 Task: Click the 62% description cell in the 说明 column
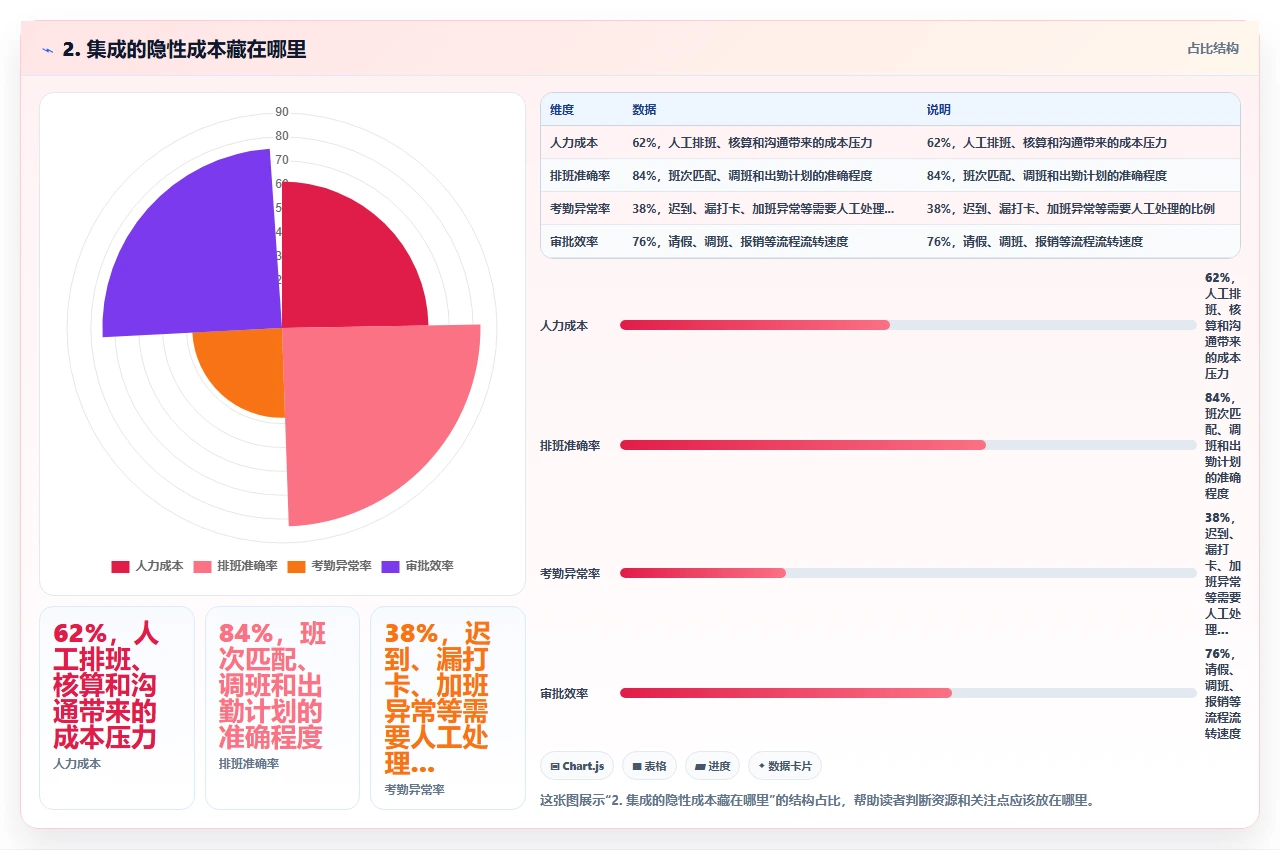[1078, 143]
